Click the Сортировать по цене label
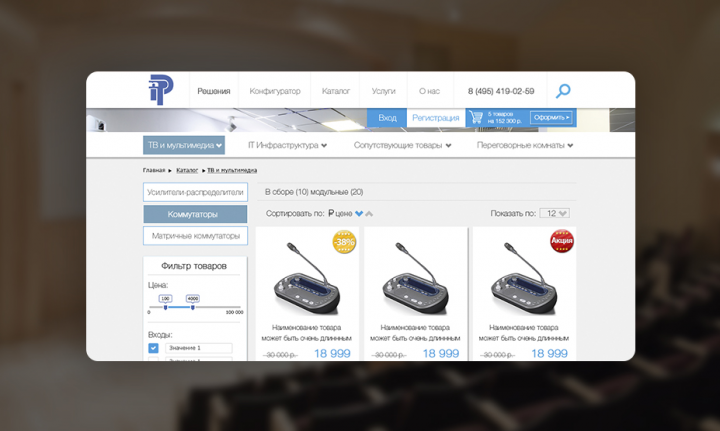Screen dimensions: 720x431 click(x=309, y=213)
